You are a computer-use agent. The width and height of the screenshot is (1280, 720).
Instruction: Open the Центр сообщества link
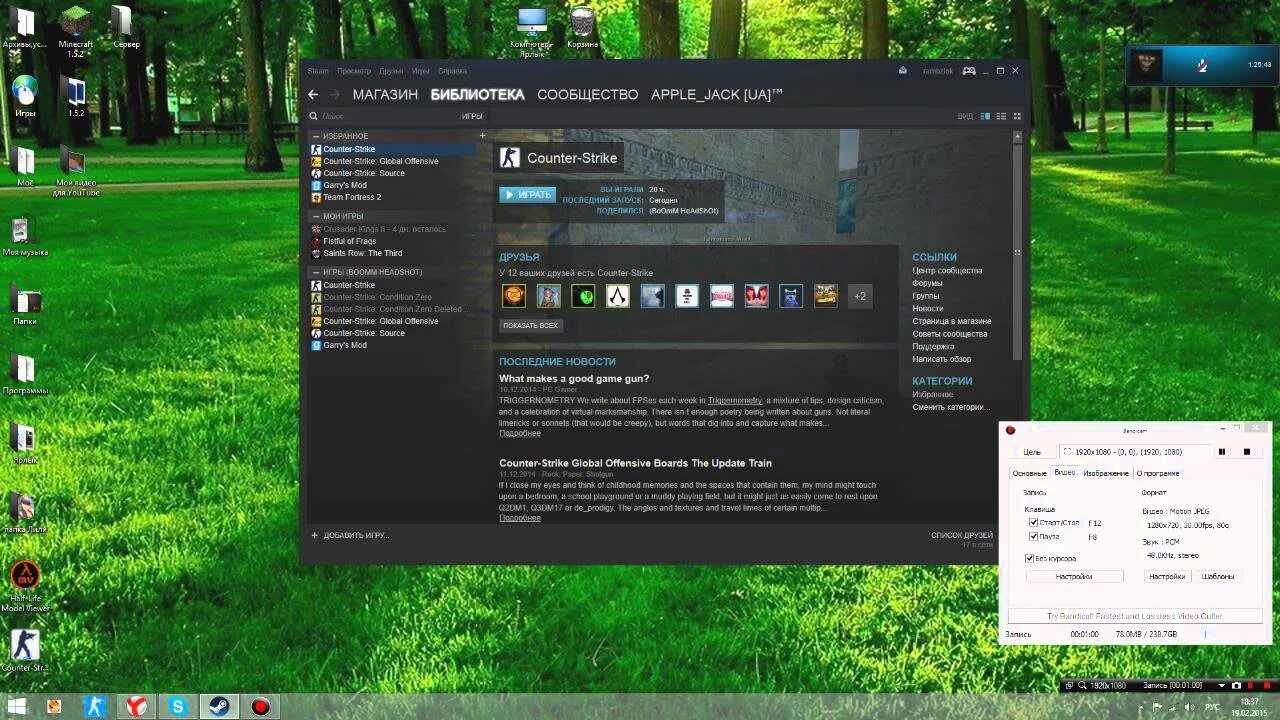pyautogui.click(x=947, y=271)
